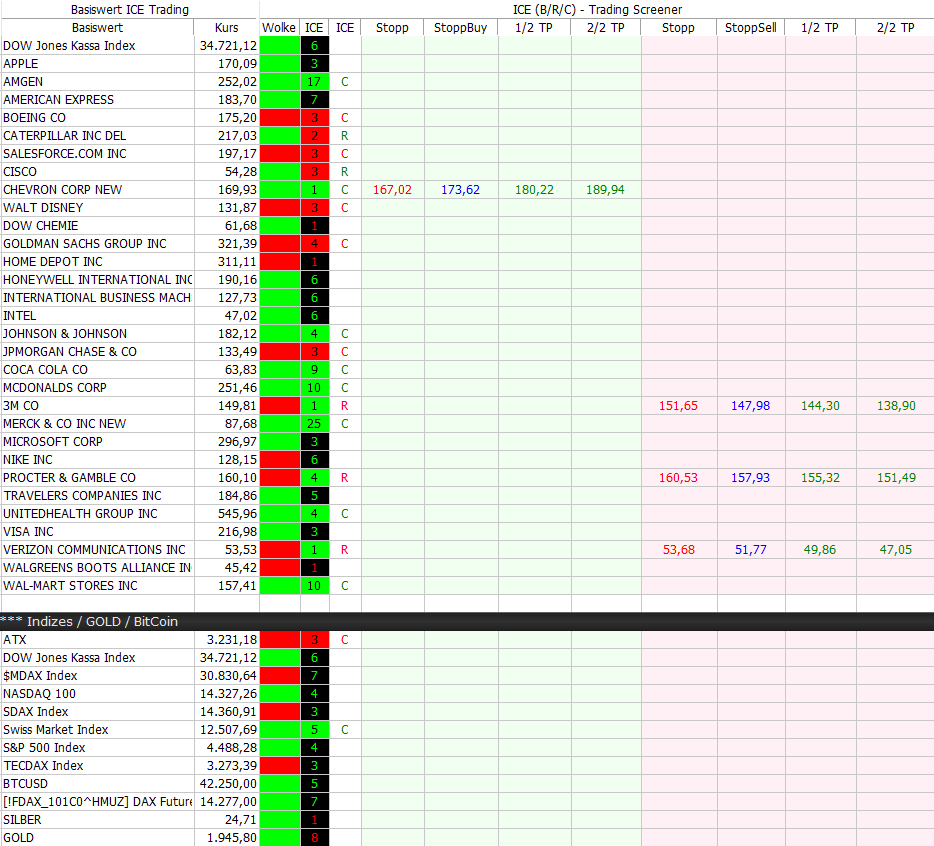Select the DAX Future row
Image resolution: width=934 pixels, height=846 pixels.
point(98,802)
